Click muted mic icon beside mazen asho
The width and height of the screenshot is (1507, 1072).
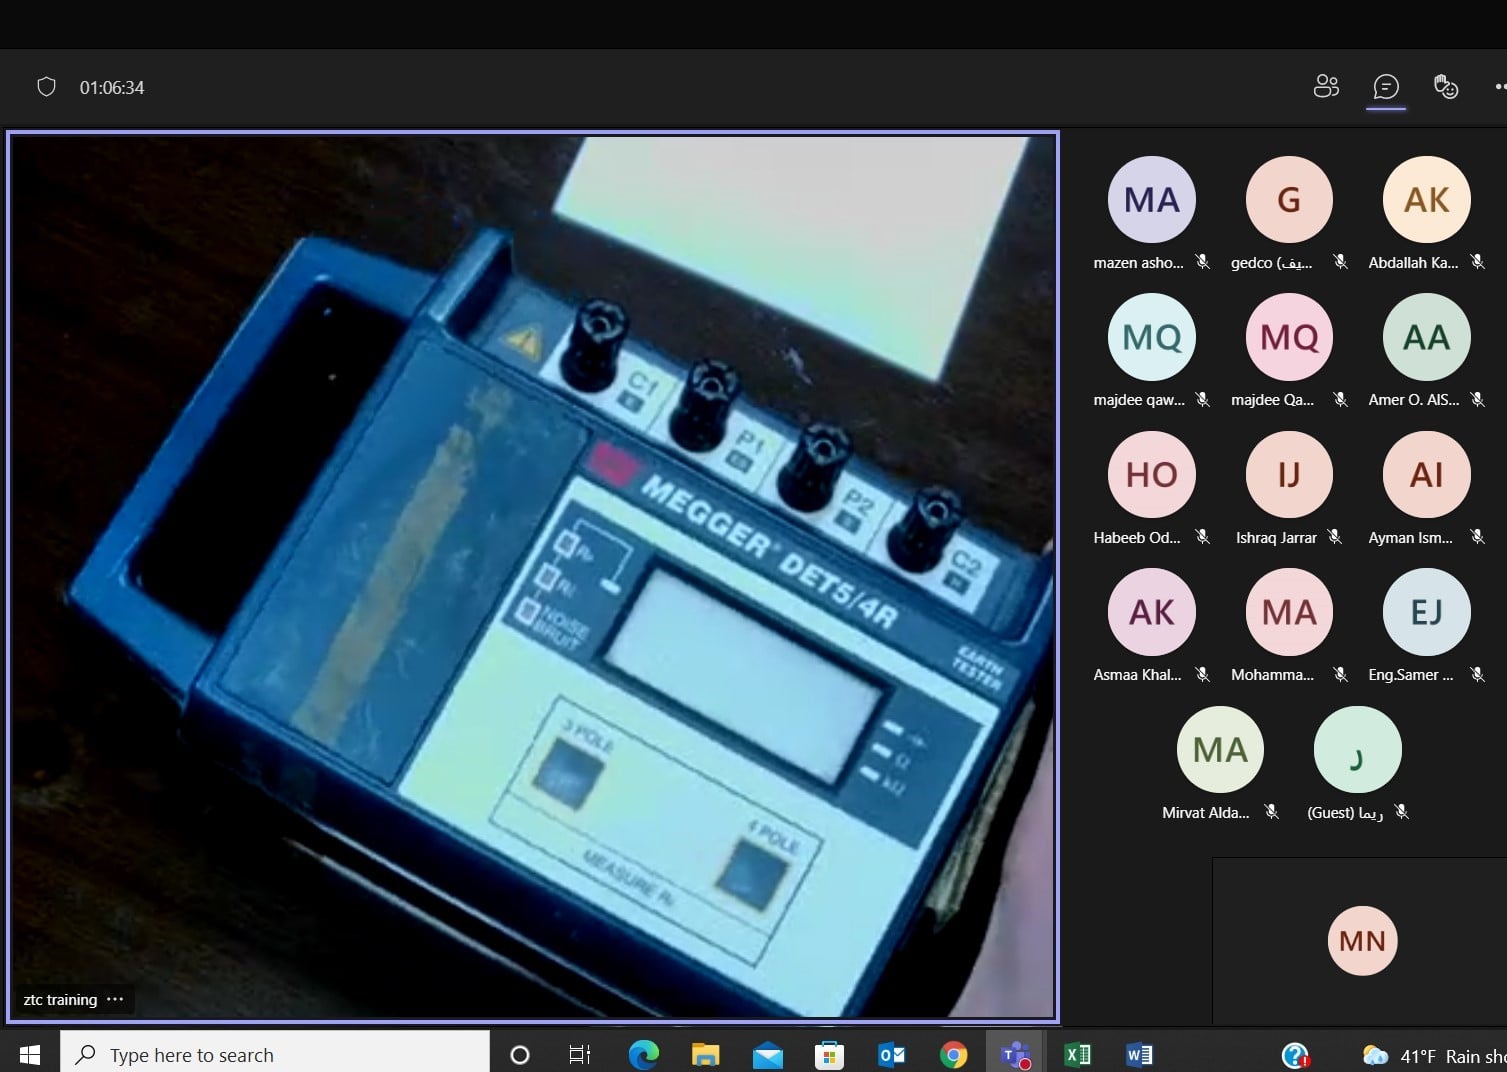1203,262
